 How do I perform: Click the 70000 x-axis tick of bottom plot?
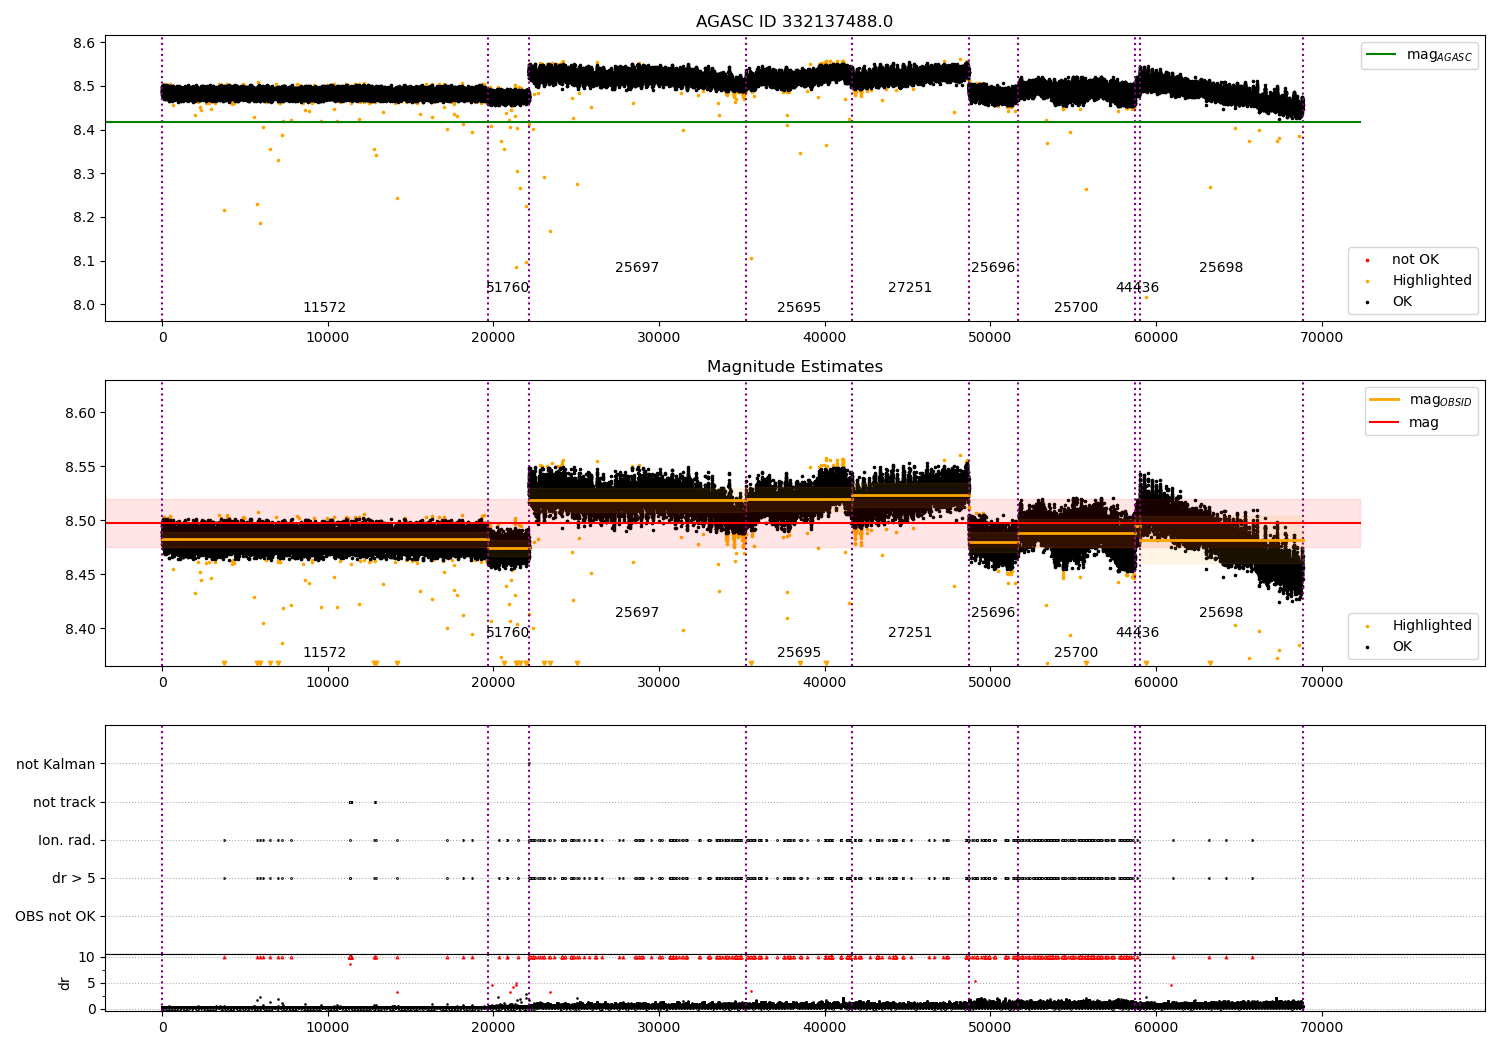(x=1321, y=1027)
